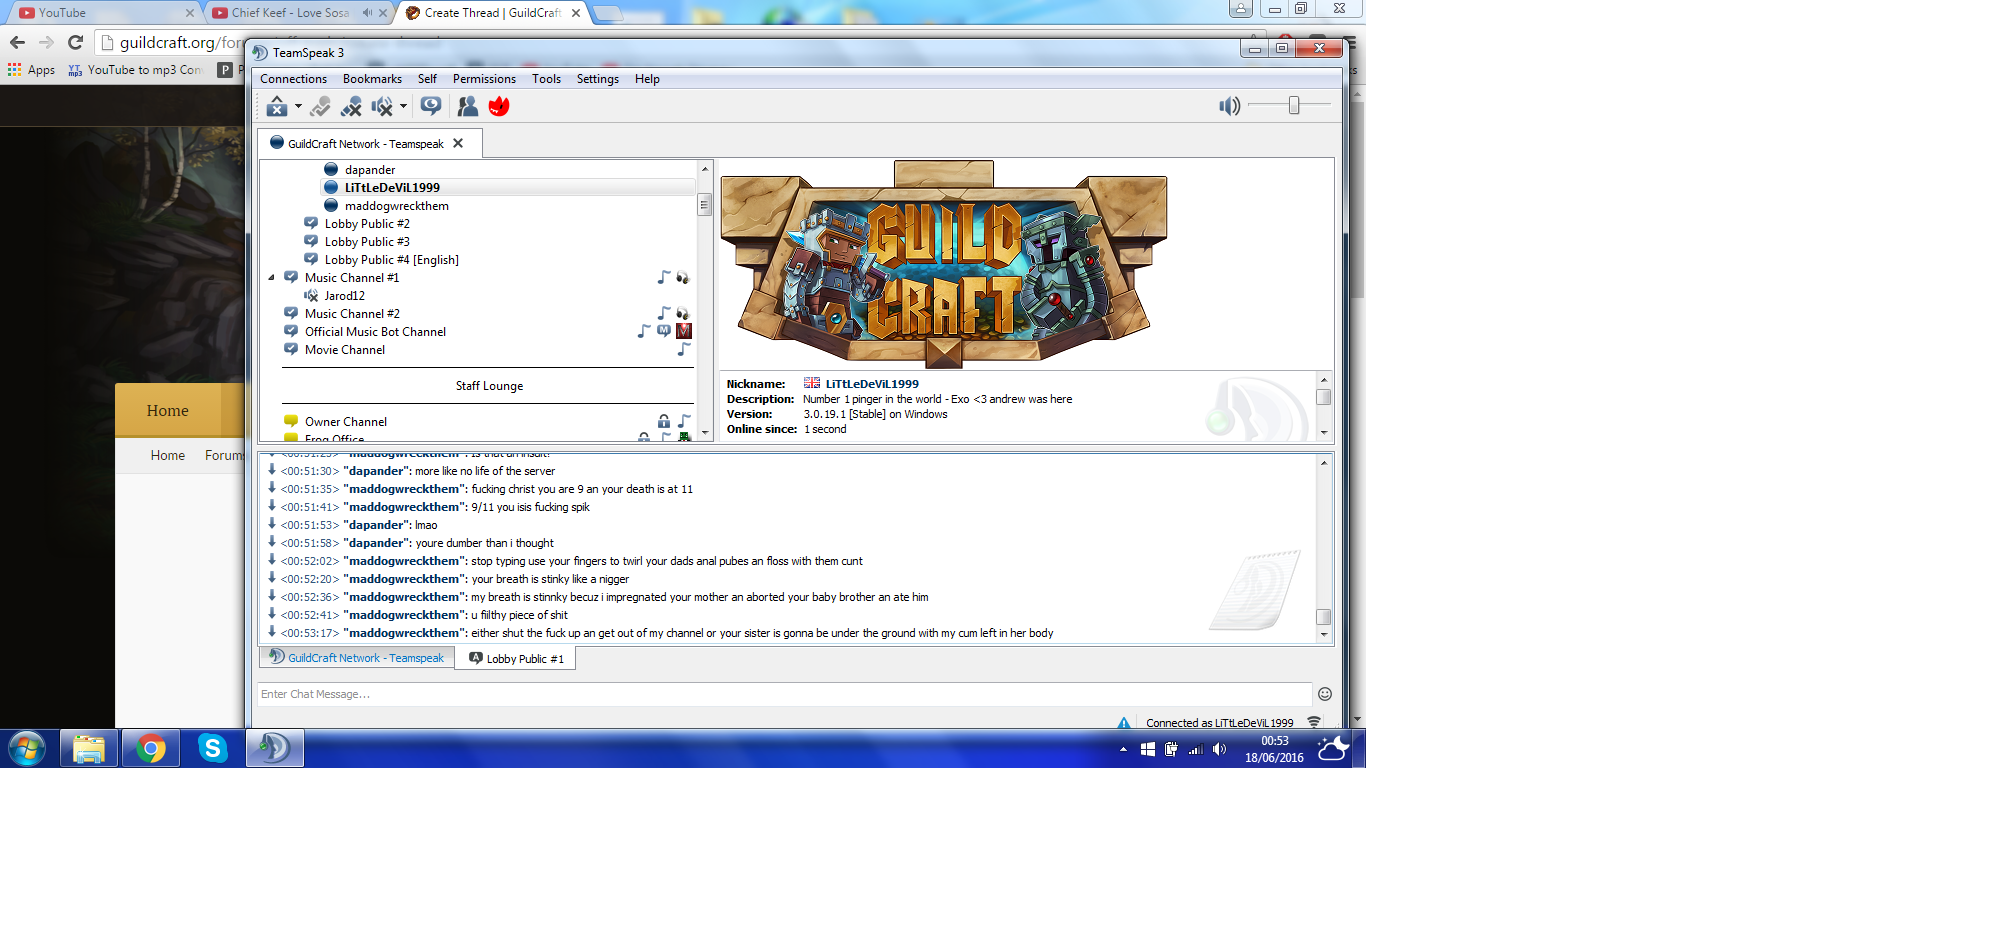Image resolution: width=2006 pixels, height=934 pixels.
Task: Open the Tools menu
Action: coord(546,79)
